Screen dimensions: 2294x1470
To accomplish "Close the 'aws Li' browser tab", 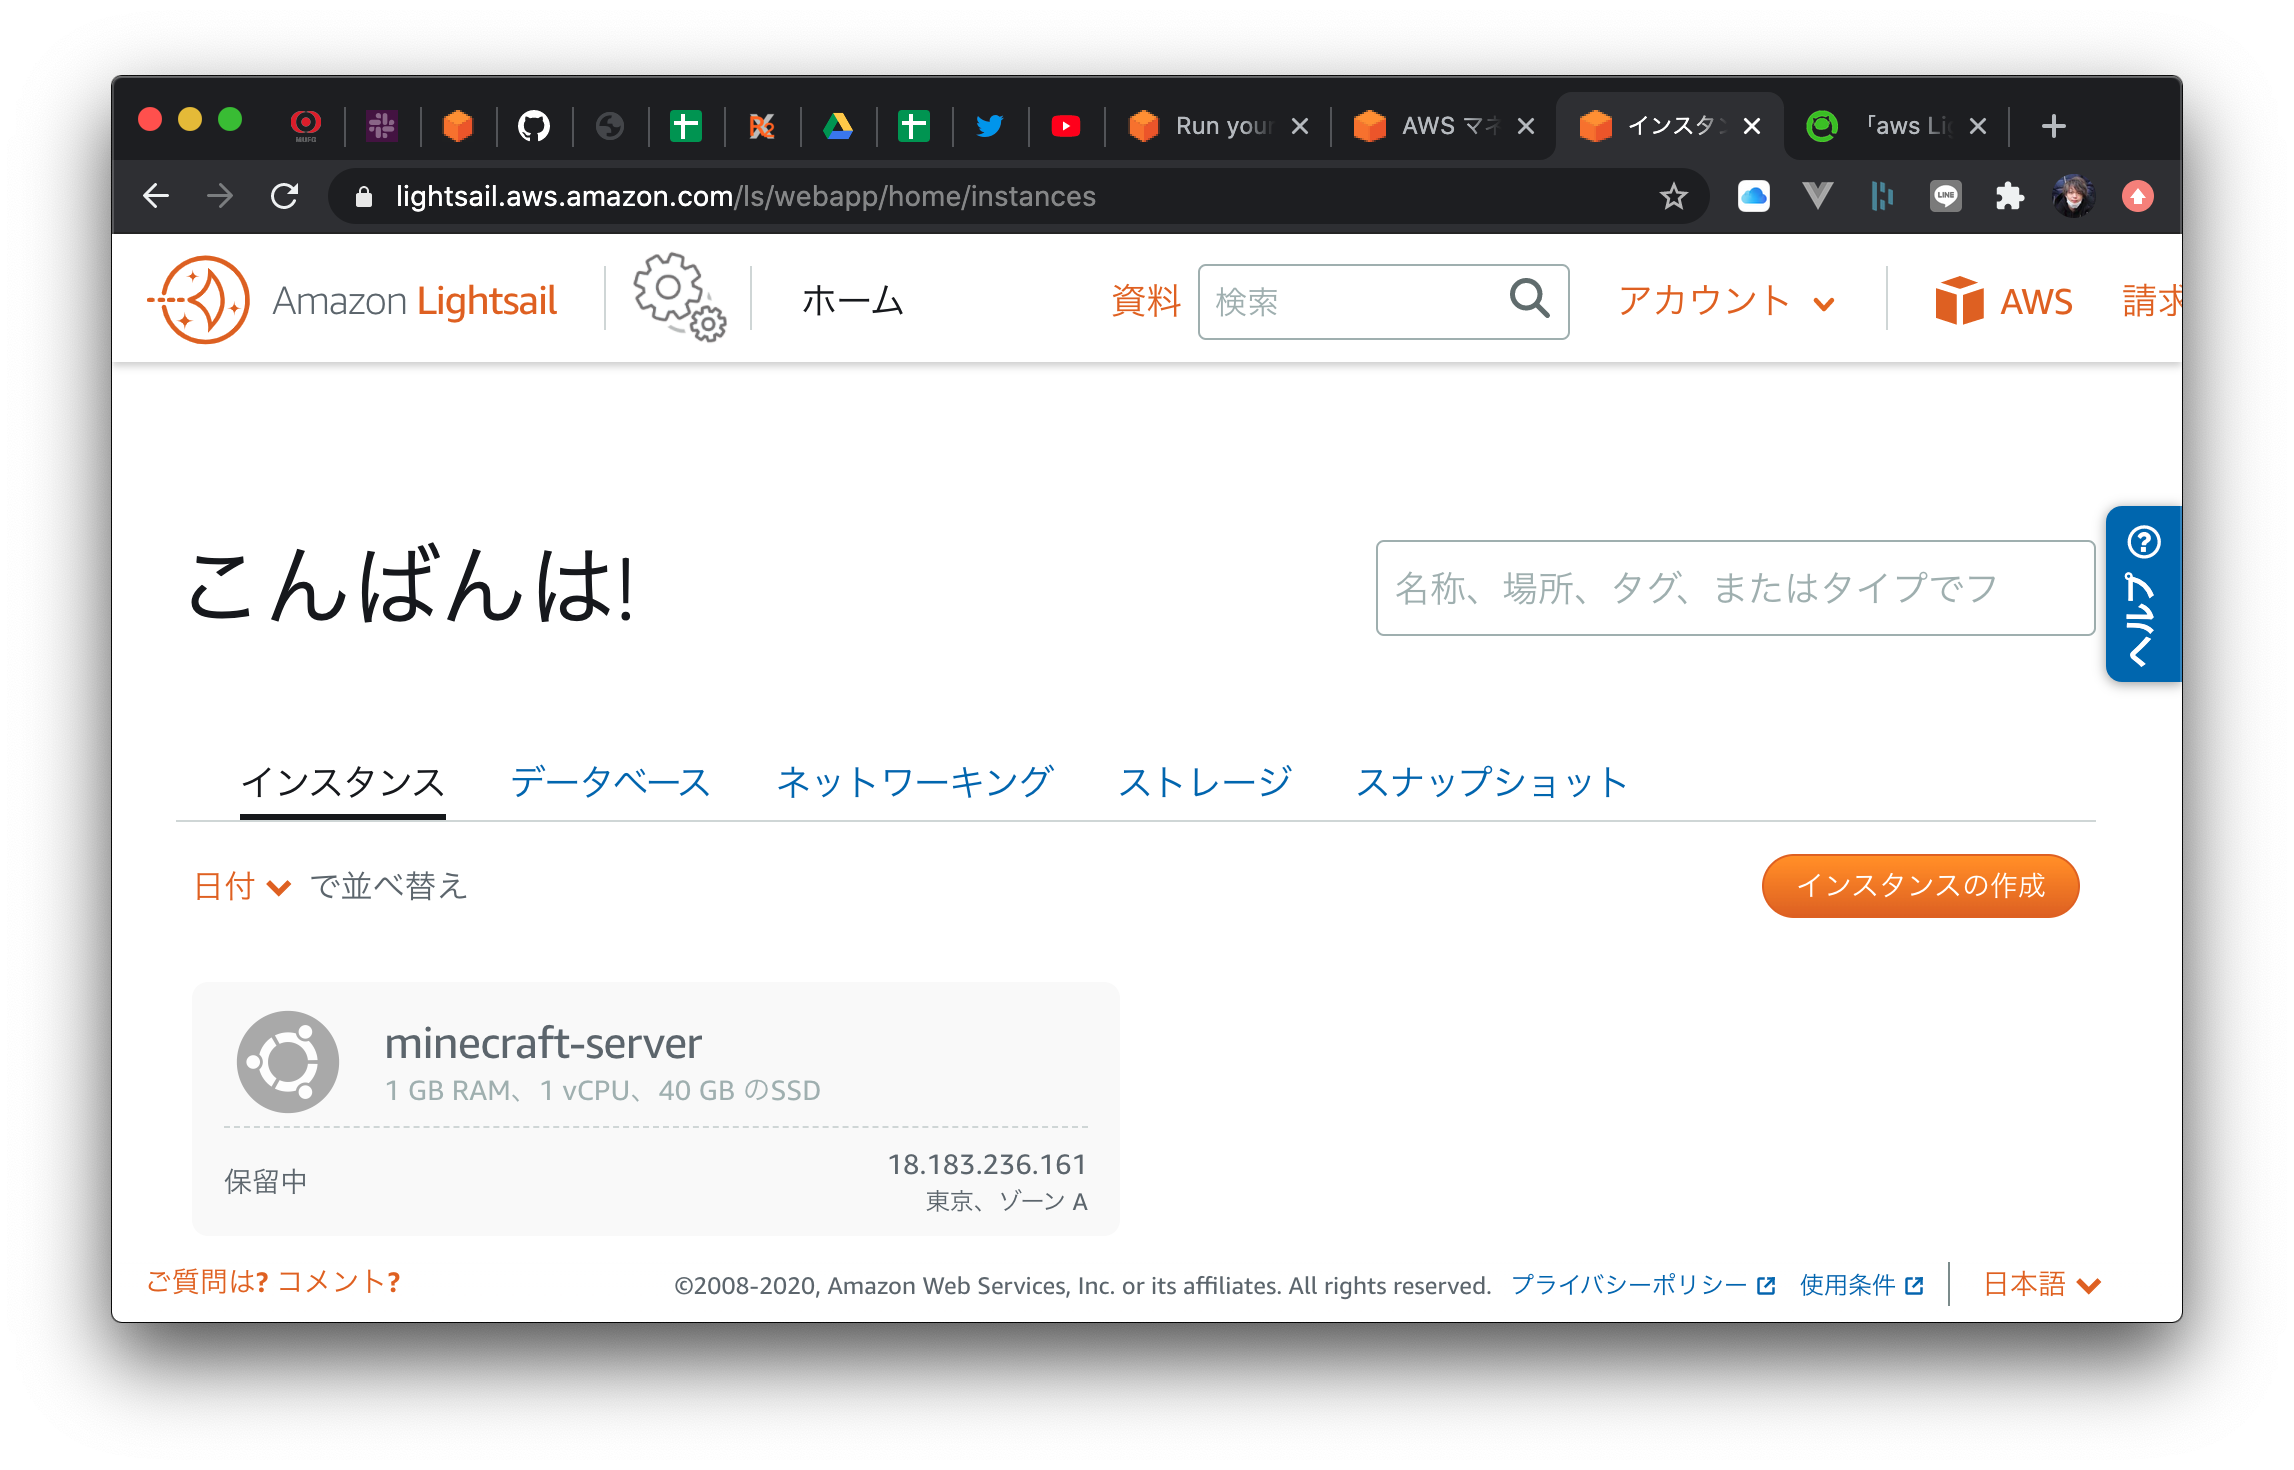I will point(1978,126).
